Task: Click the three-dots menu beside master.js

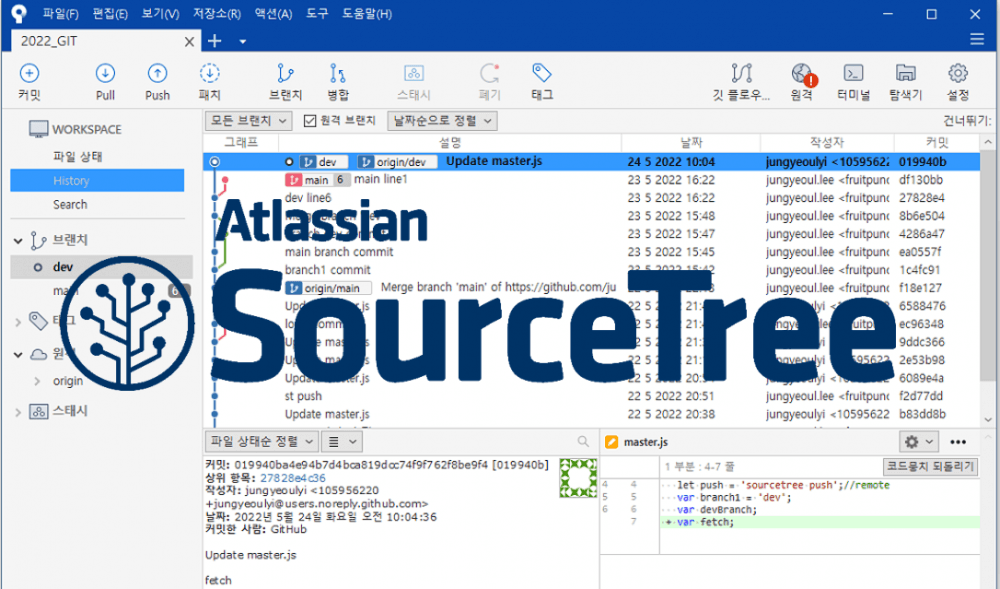Action: [958, 442]
